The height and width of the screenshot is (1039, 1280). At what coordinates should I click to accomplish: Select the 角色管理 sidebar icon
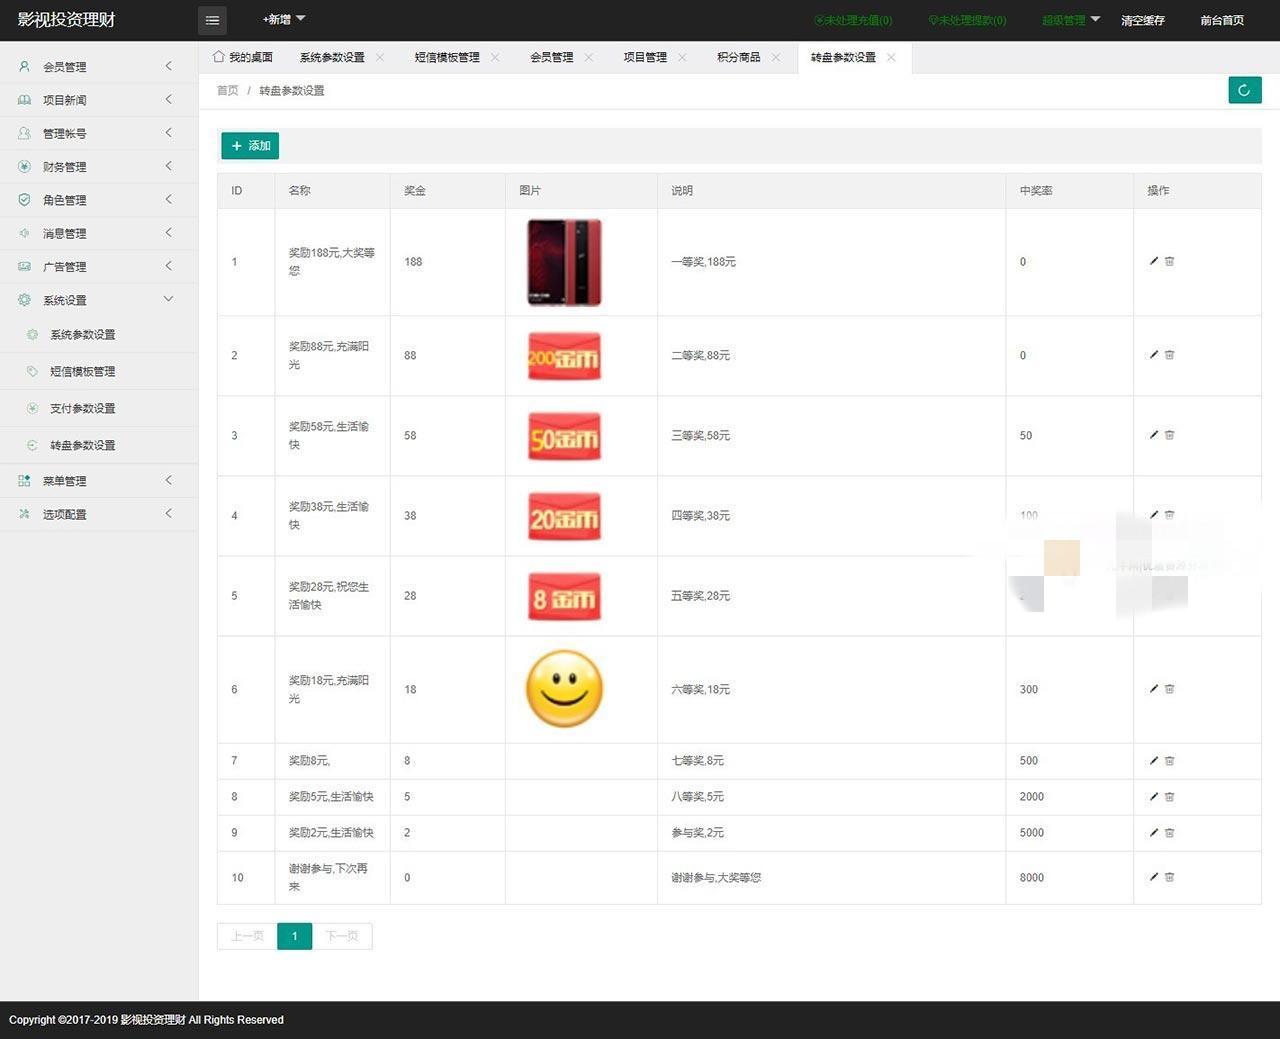(x=24, y=199)
